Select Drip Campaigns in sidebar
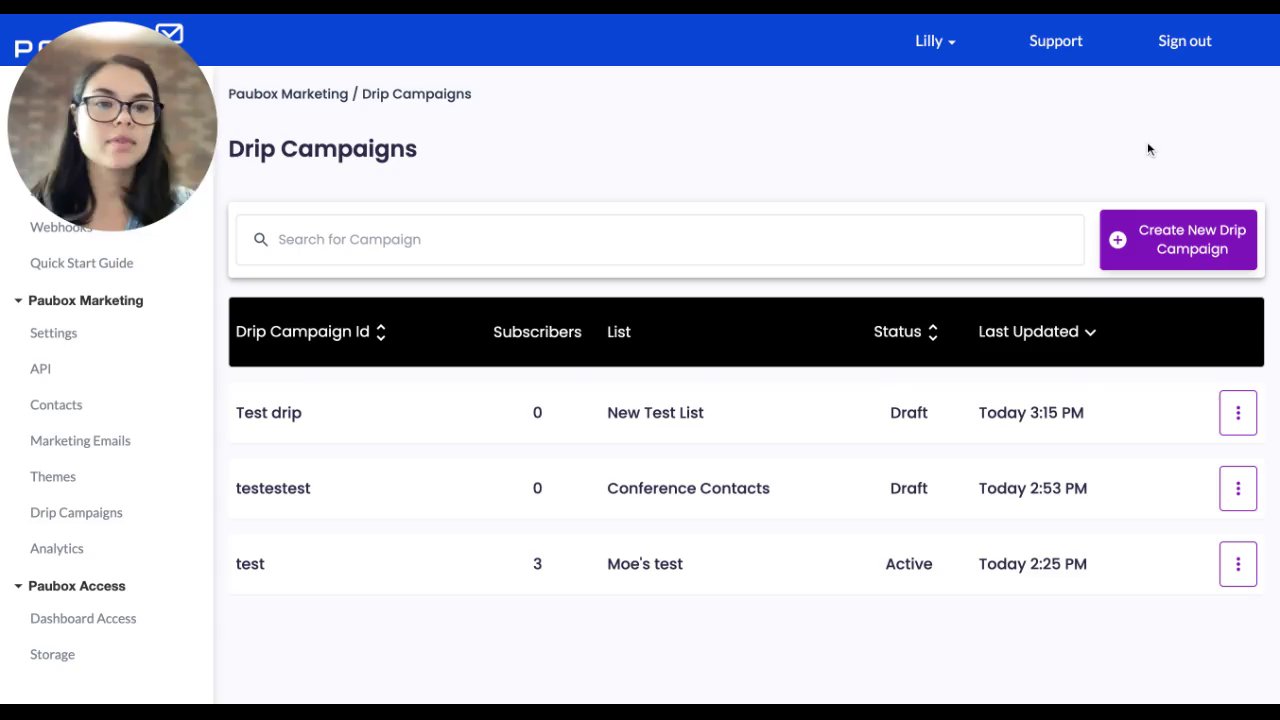This screenshot has width=1280, height=720. click(x=76, y=513)
